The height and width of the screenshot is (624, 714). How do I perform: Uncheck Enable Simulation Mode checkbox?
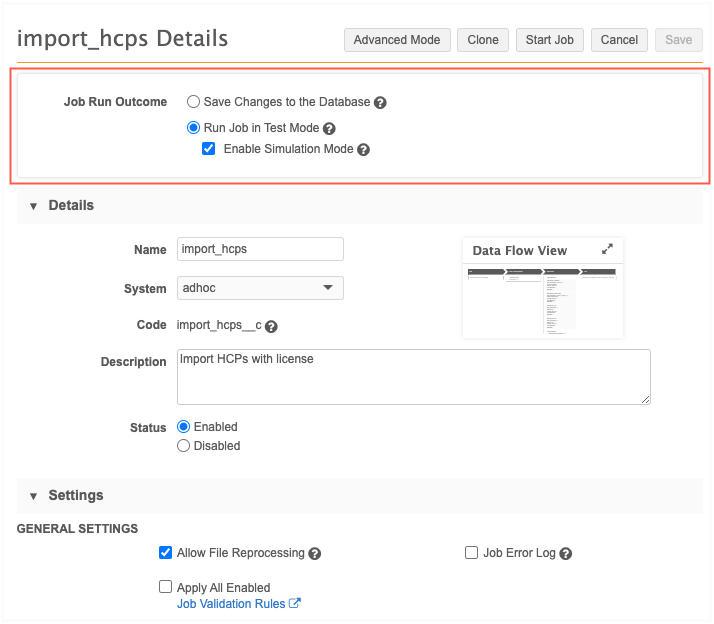click(209, 149)
